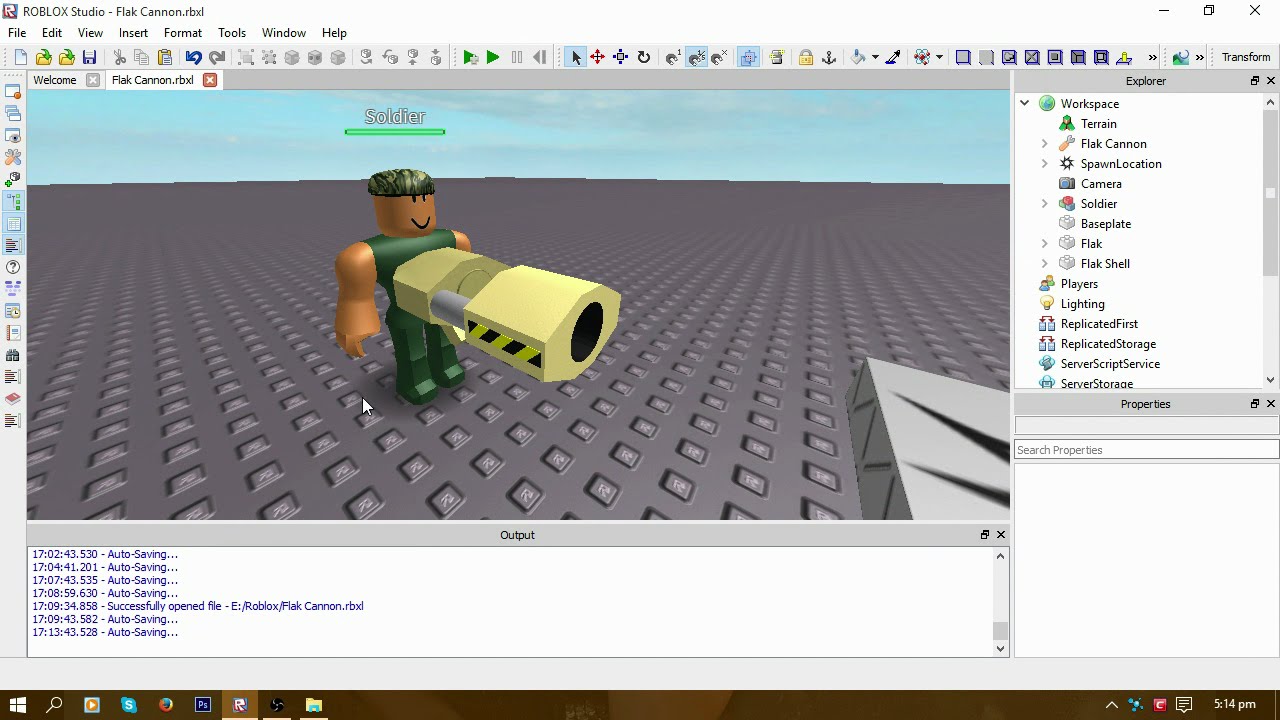This screenshot has width=1280, height=720.
Task: Set snap to one-stud grid magnet
Action: pos(673,58)
